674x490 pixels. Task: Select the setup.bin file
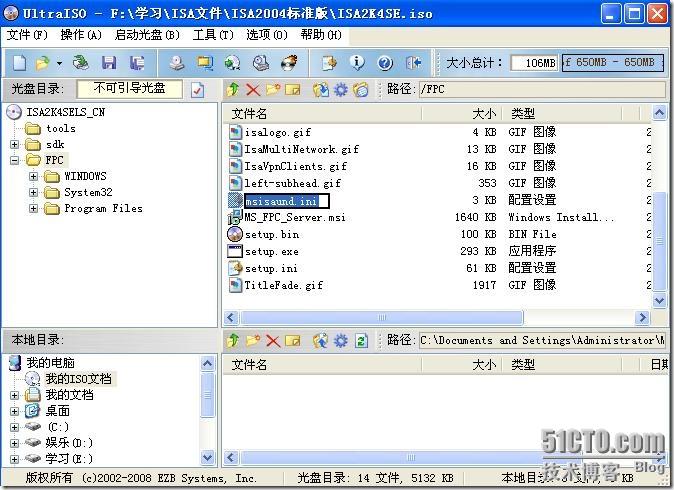[272, 234]
